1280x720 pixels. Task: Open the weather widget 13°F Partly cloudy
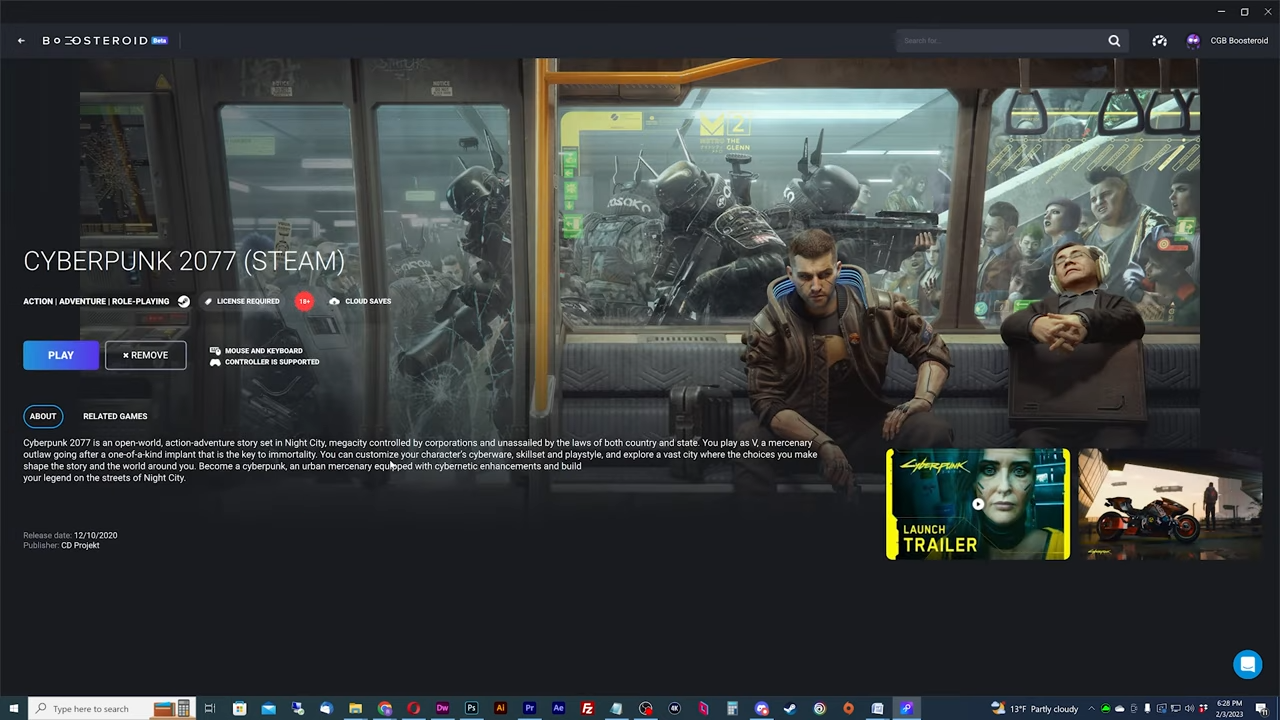click(x=1034, y=709)
